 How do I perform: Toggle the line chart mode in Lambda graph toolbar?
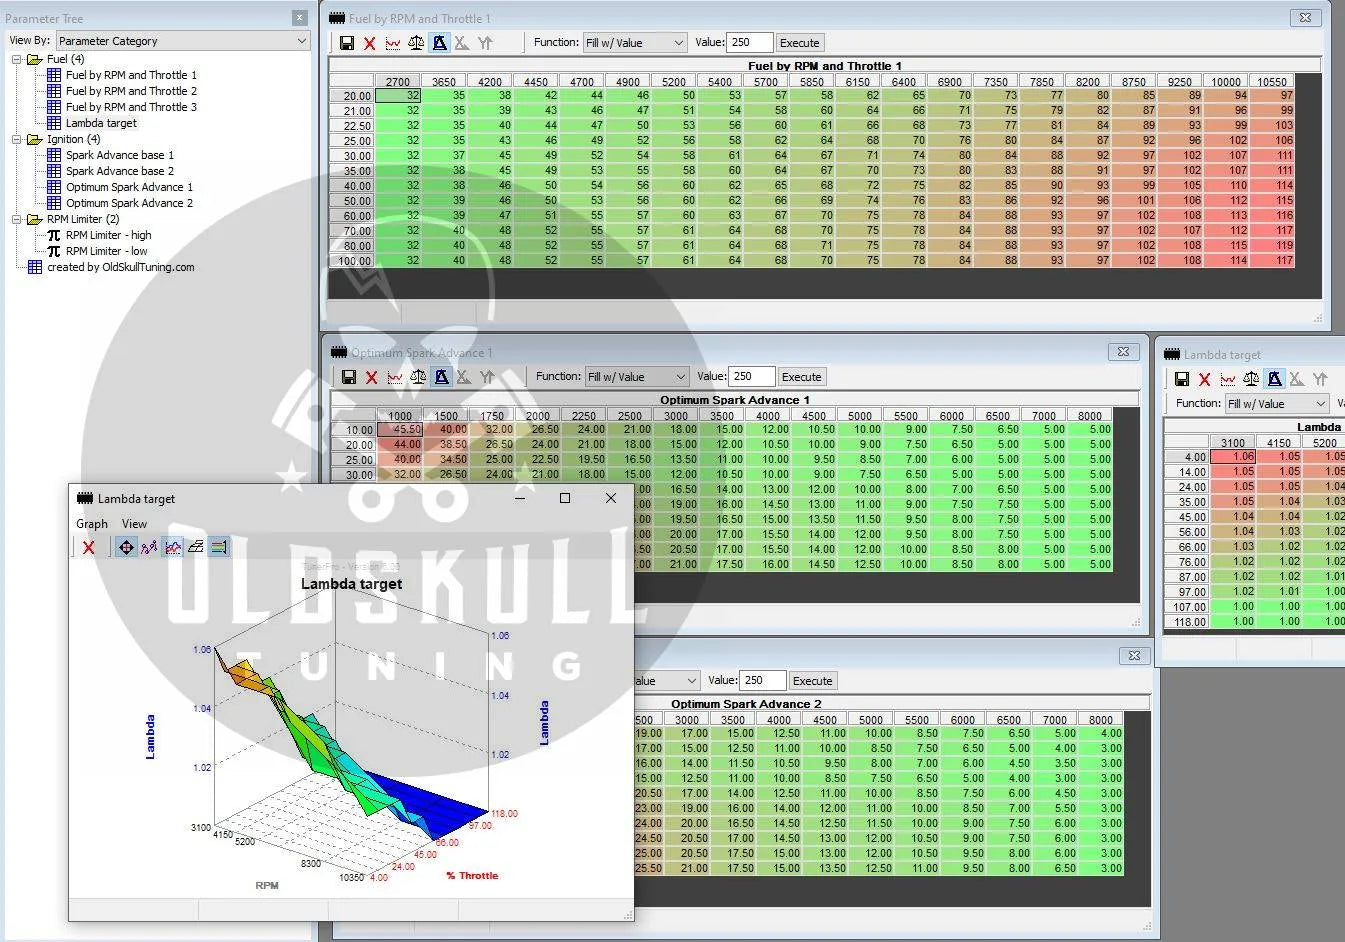click(x=173, y=547)
